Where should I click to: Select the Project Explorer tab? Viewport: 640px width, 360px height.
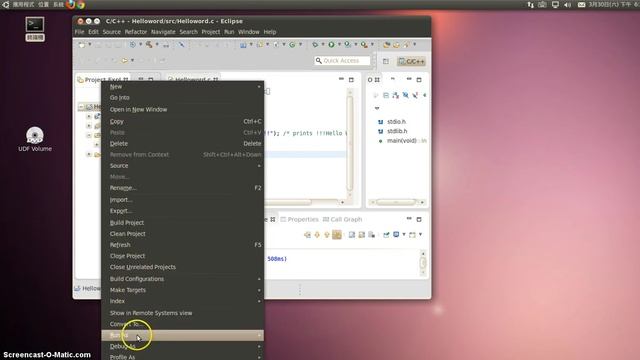(x=102, y=80)
